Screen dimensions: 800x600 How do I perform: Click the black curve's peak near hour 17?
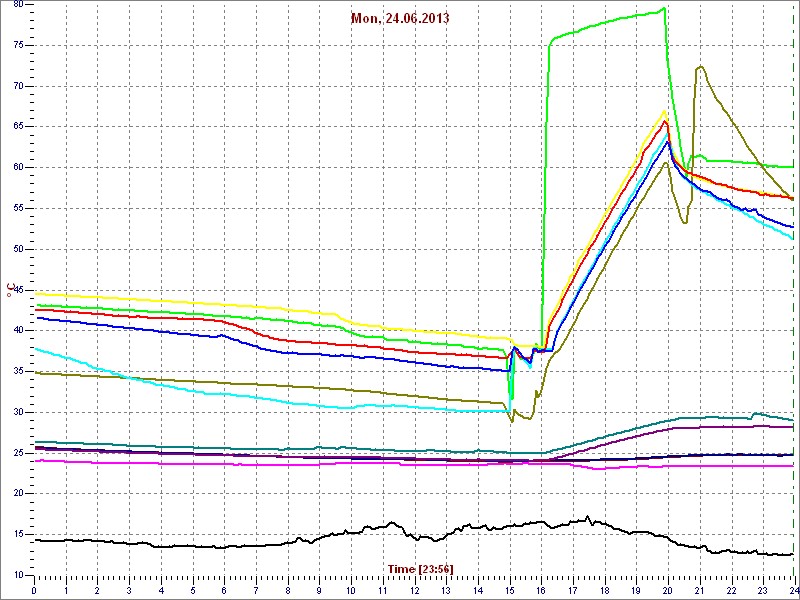[587, 517]
